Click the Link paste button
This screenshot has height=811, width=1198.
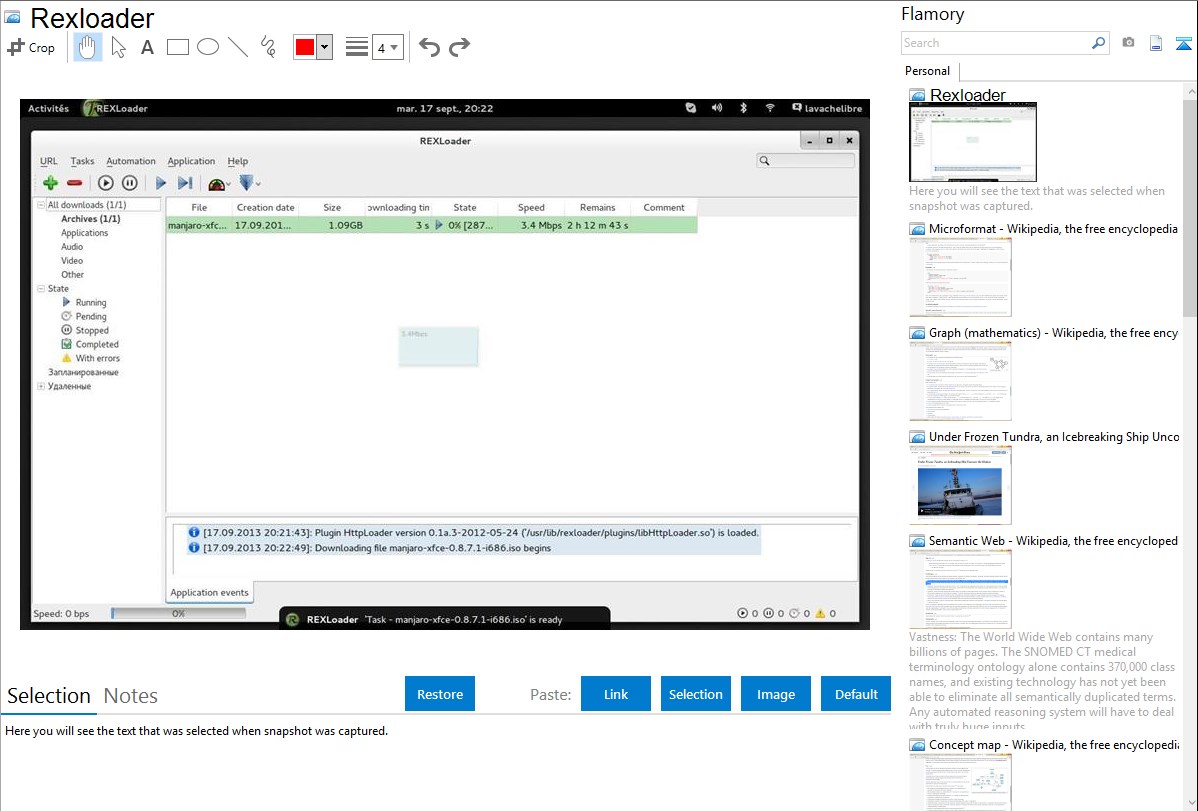click(x=616, y=694)
